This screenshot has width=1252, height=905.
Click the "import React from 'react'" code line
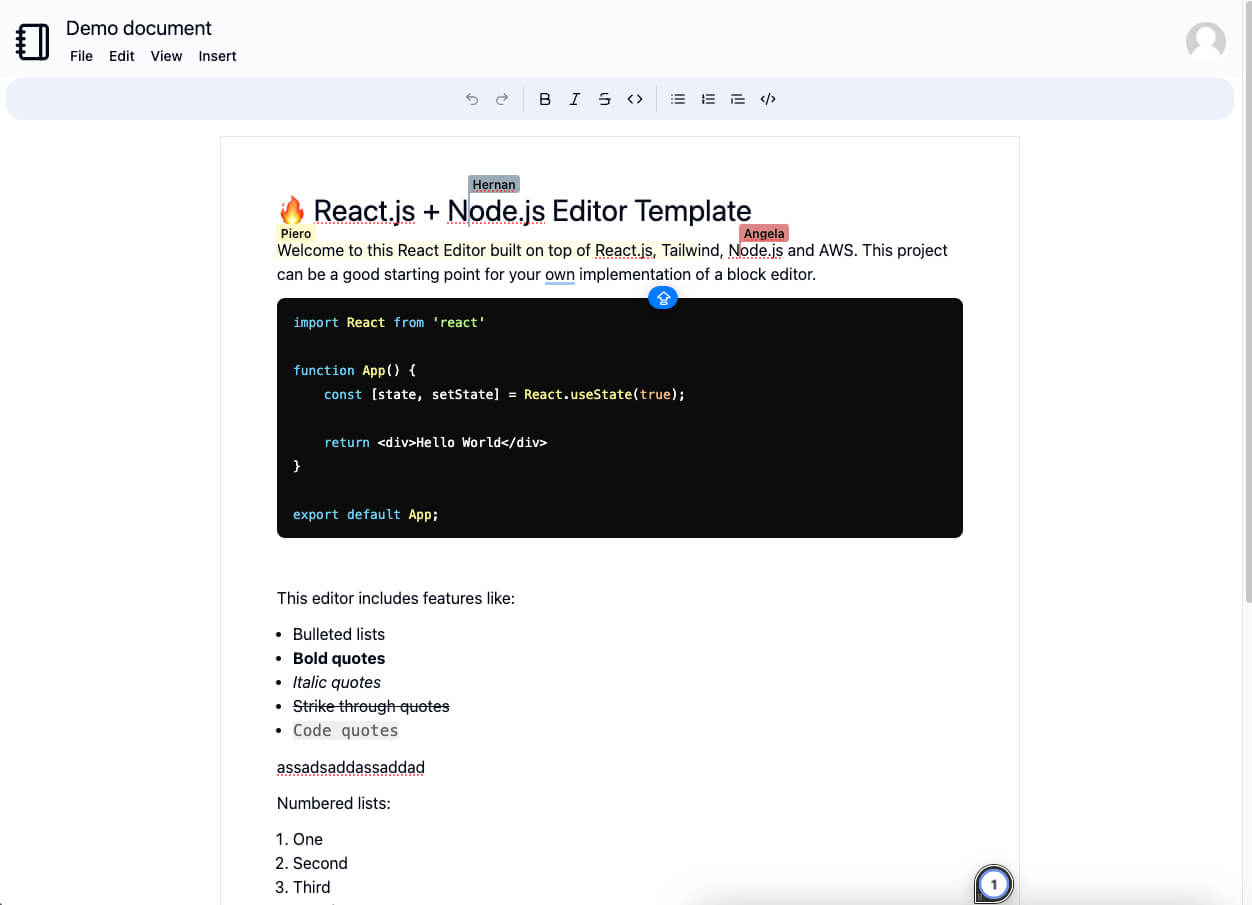pyautogui.click(x=389, y=322)
